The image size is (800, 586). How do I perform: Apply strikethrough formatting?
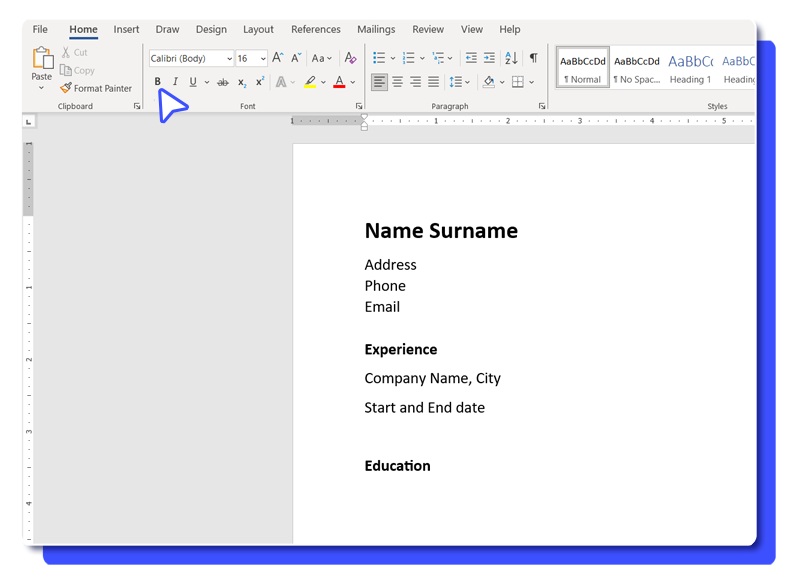(x=223, y=82)
